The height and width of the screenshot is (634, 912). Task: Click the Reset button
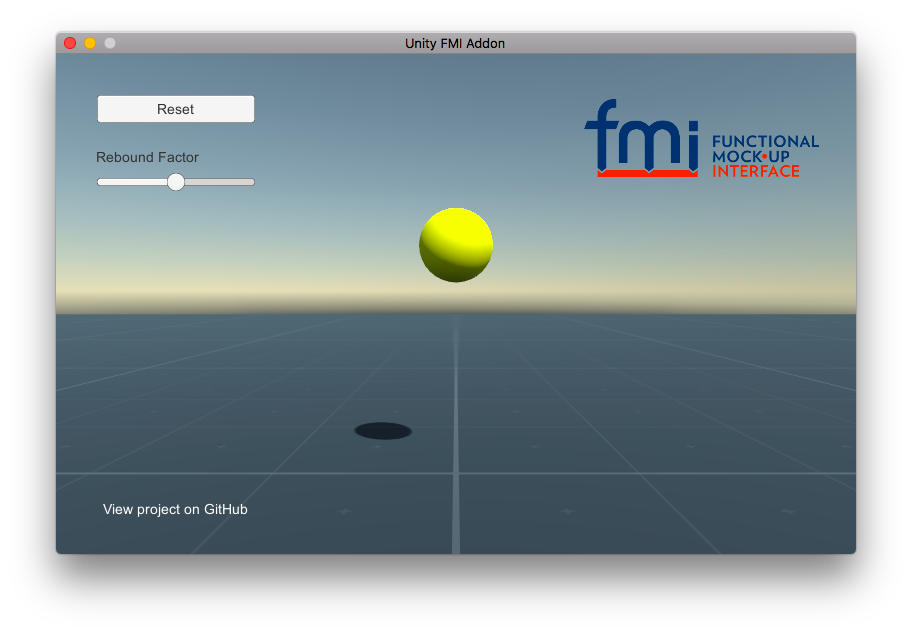176,109
